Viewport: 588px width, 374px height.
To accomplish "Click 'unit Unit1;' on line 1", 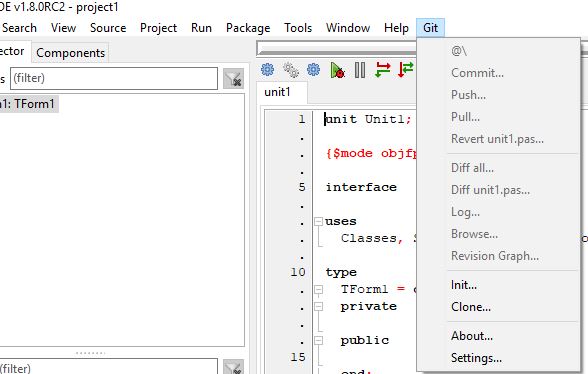I will 368,119.
